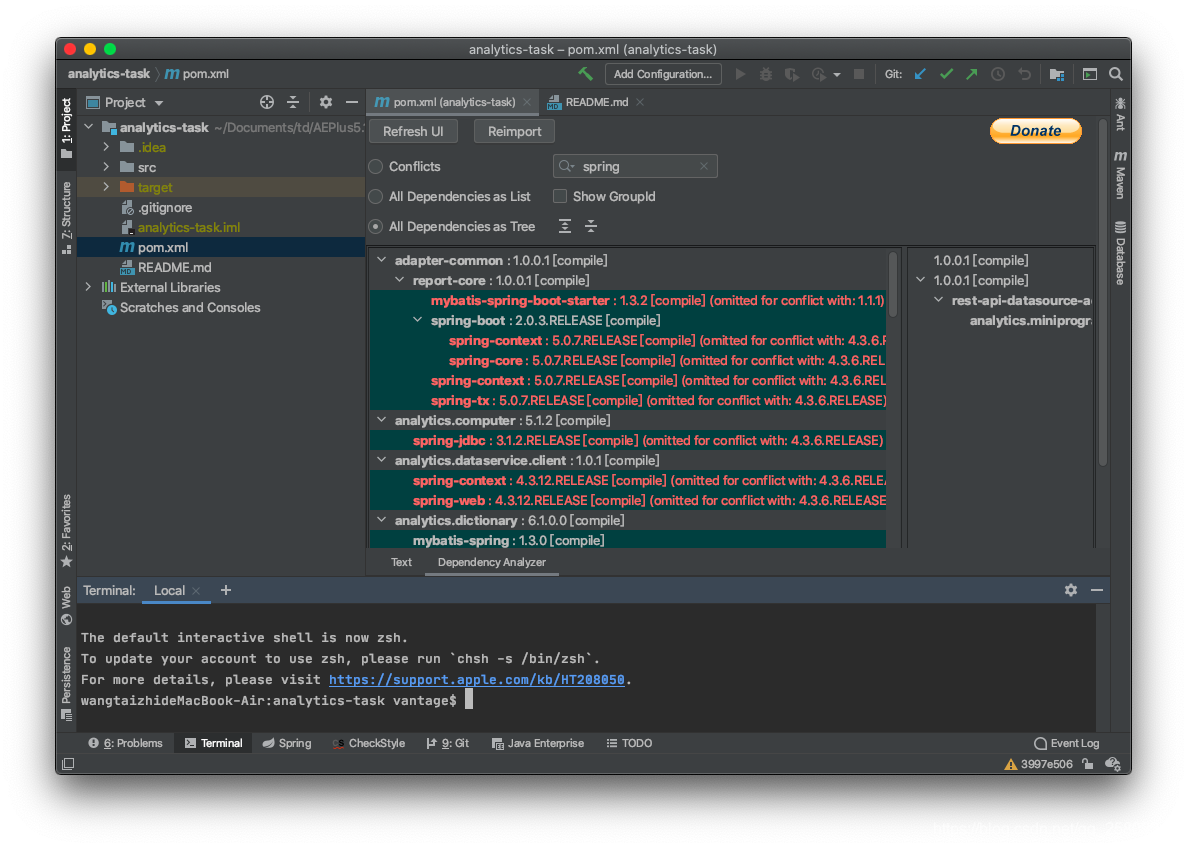This screenshot has width=1187, height=848.
Task: Click the locate target icon in Project panel
Action: 267,102
